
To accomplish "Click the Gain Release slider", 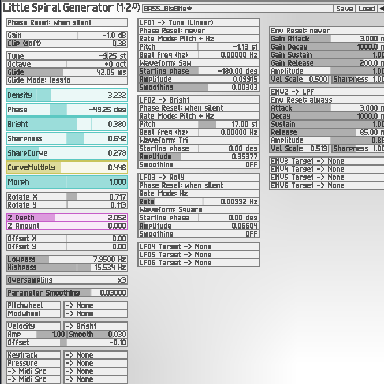I will (x=327, y=63).
